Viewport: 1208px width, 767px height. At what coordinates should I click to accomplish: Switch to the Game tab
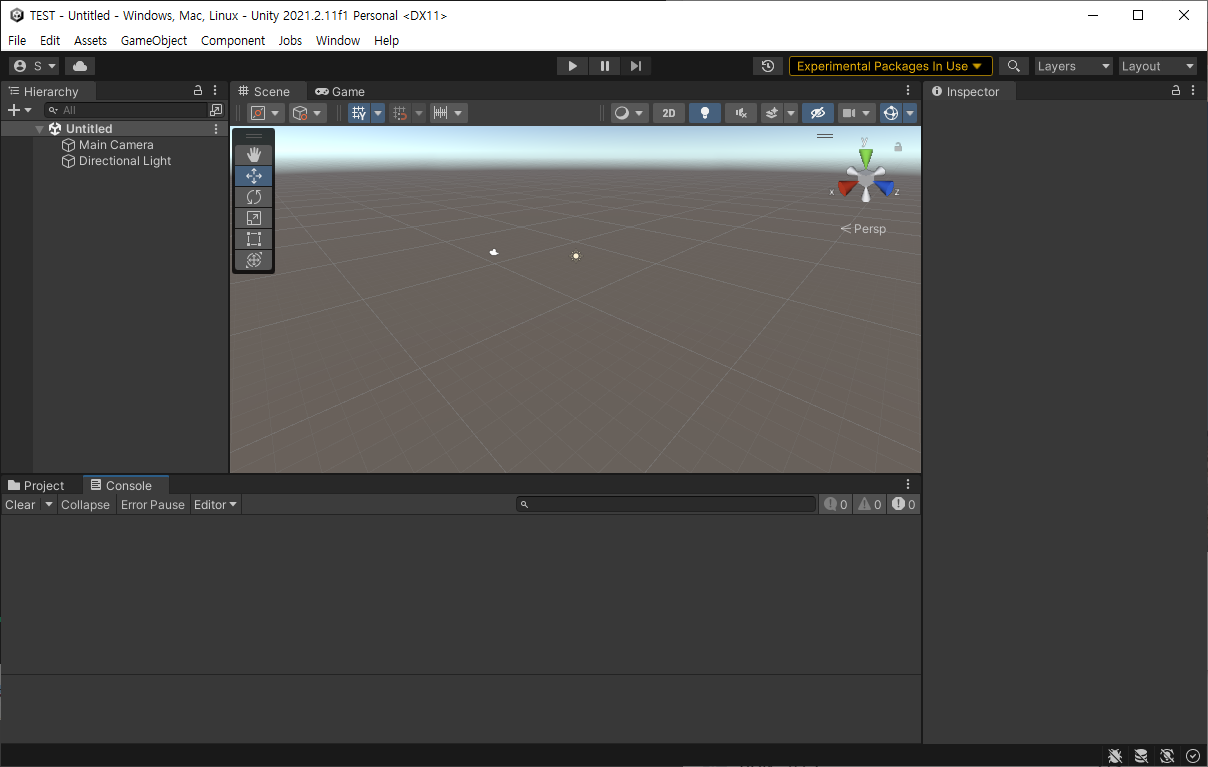[340, 91]
